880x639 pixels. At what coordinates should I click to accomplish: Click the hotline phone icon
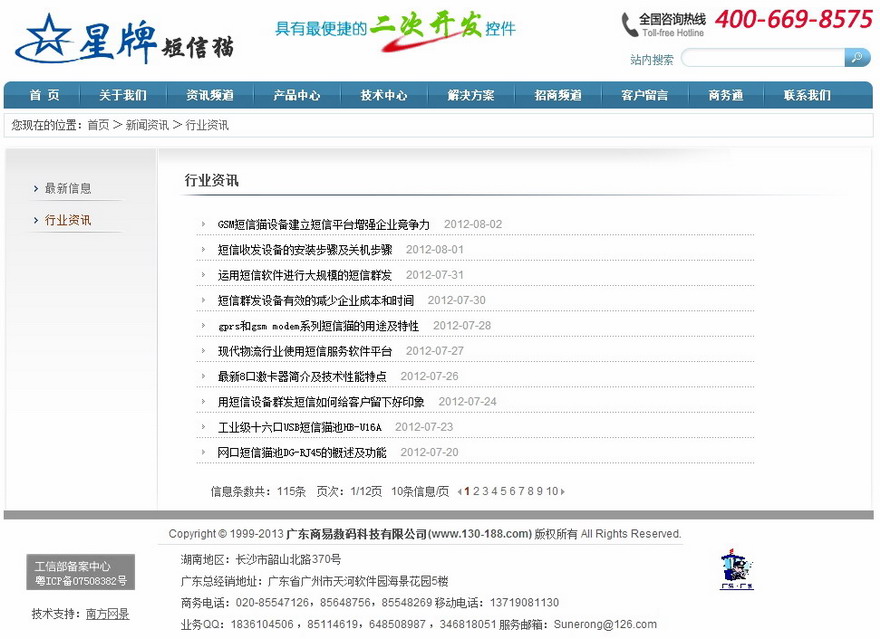pos(629,24)
